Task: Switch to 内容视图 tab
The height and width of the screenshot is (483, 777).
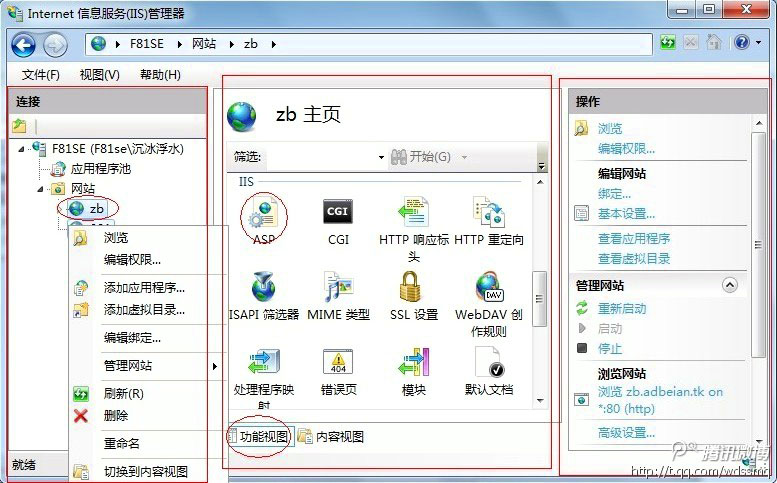Action: click(331, 436)
